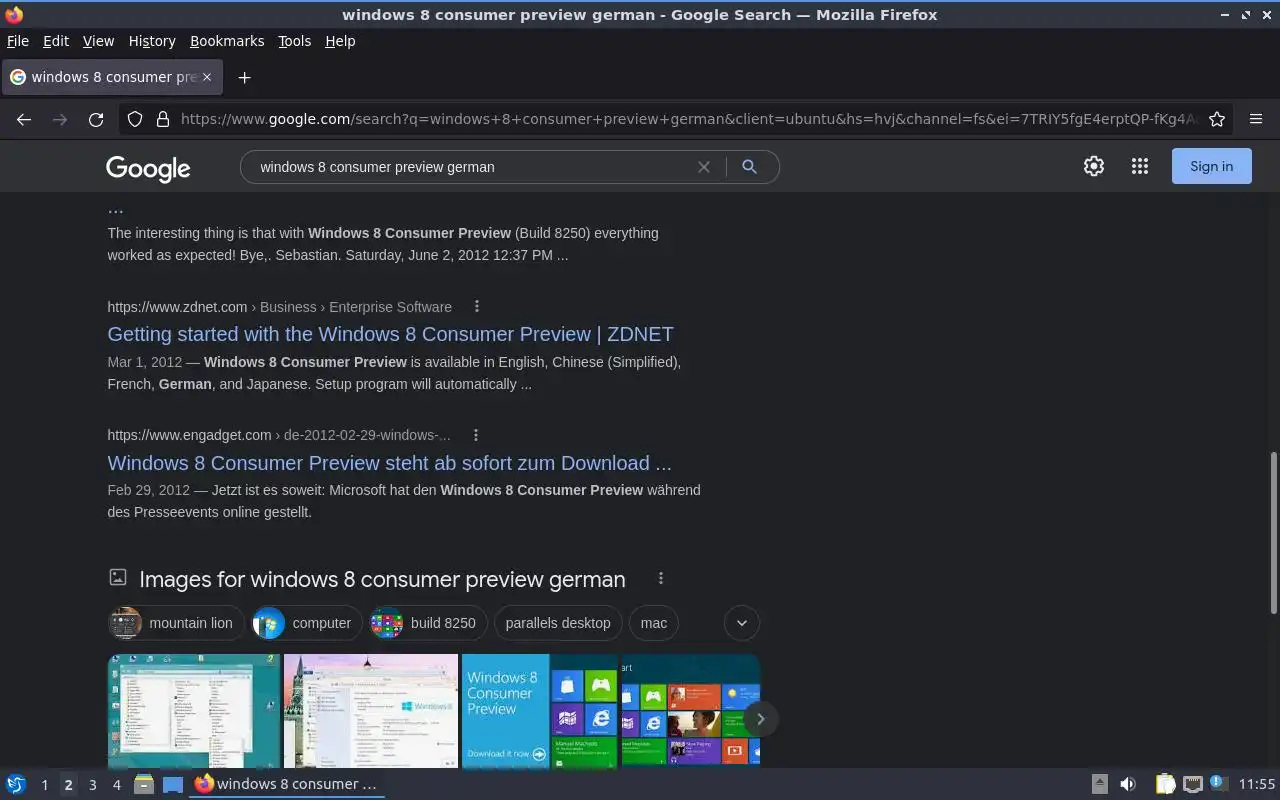1280x800 pixels.
Task: Switch to virtual desktop 4
Action: pos(116,785)
